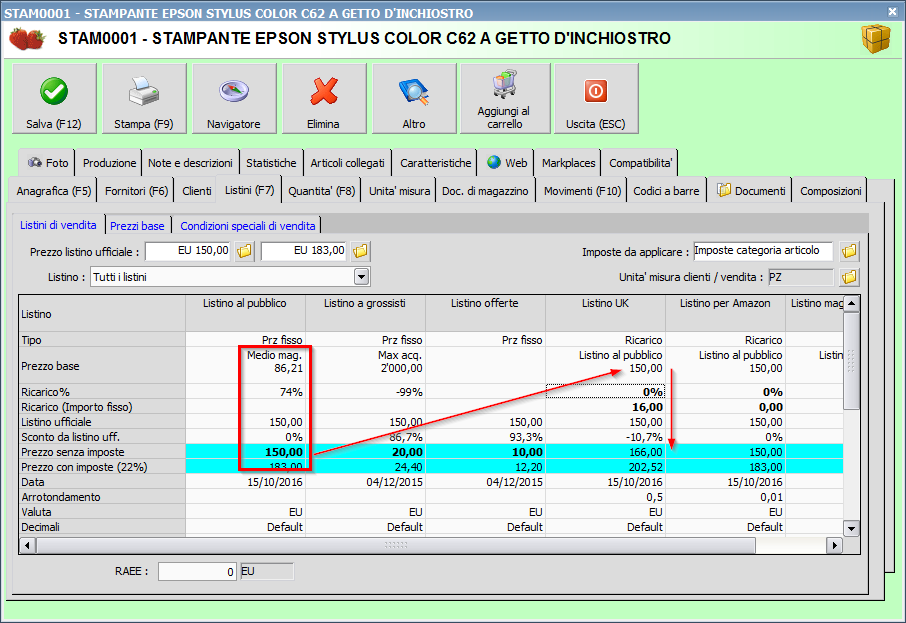Screen dimensions: 906x623
Task: Switch to Note e descrizioni tab
Action: coord(190,163)
